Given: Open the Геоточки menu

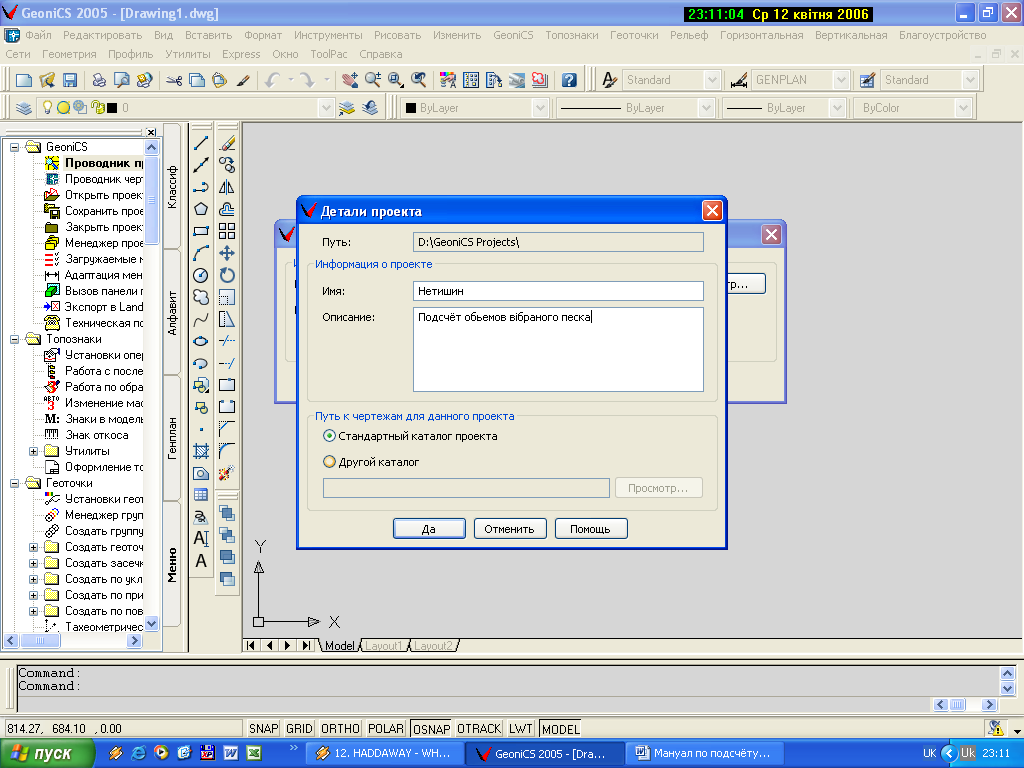Looking at the screenshot, I should [634, 35].
